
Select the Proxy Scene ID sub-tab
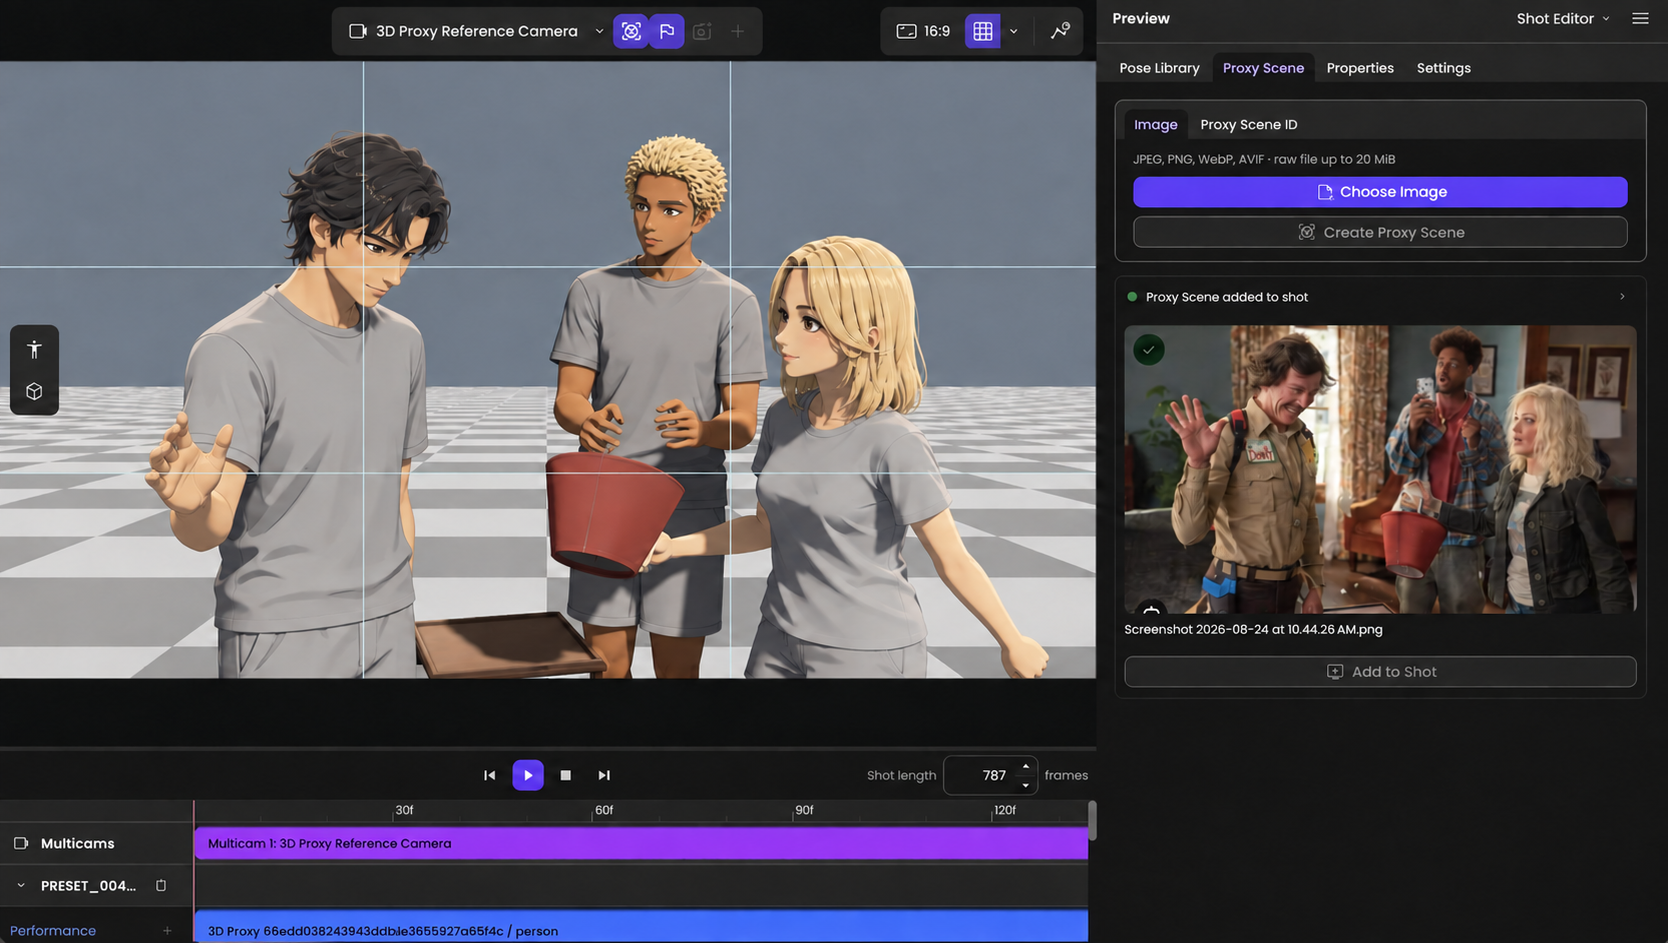(1248, 124)
